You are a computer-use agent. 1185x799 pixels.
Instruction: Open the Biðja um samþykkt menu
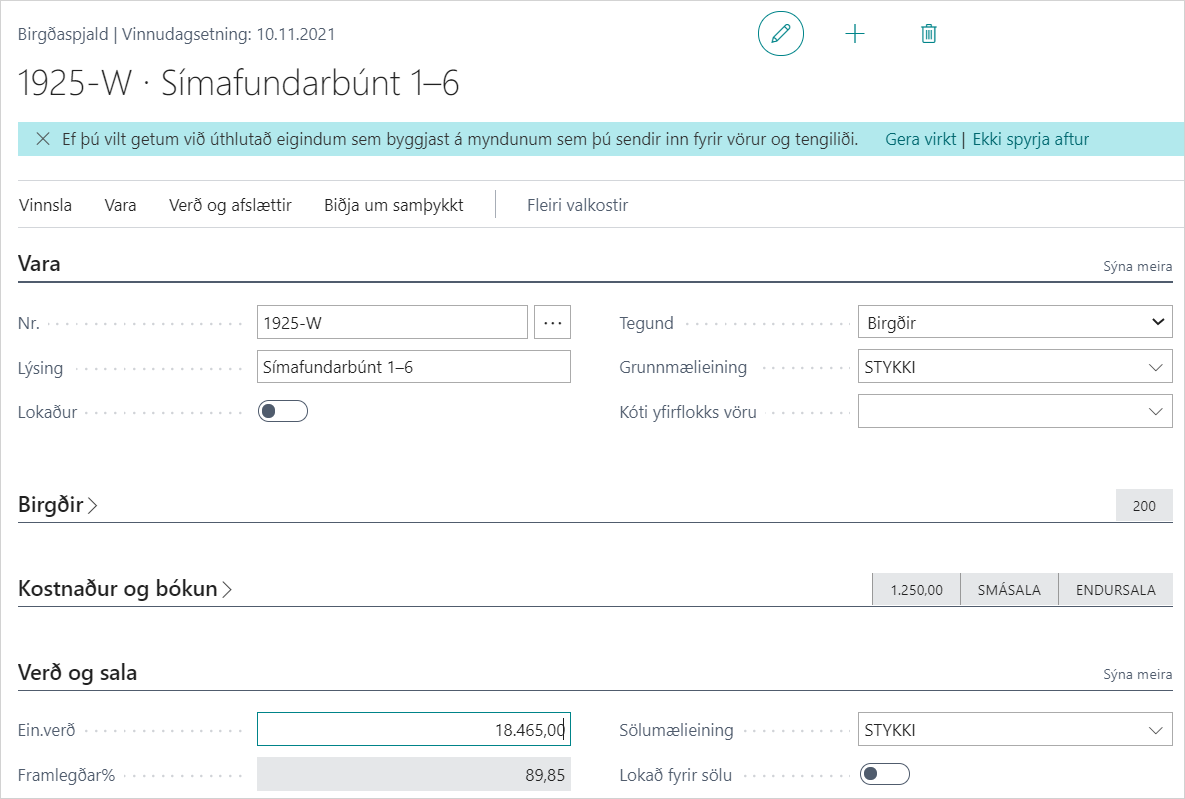tap(393, 206)
